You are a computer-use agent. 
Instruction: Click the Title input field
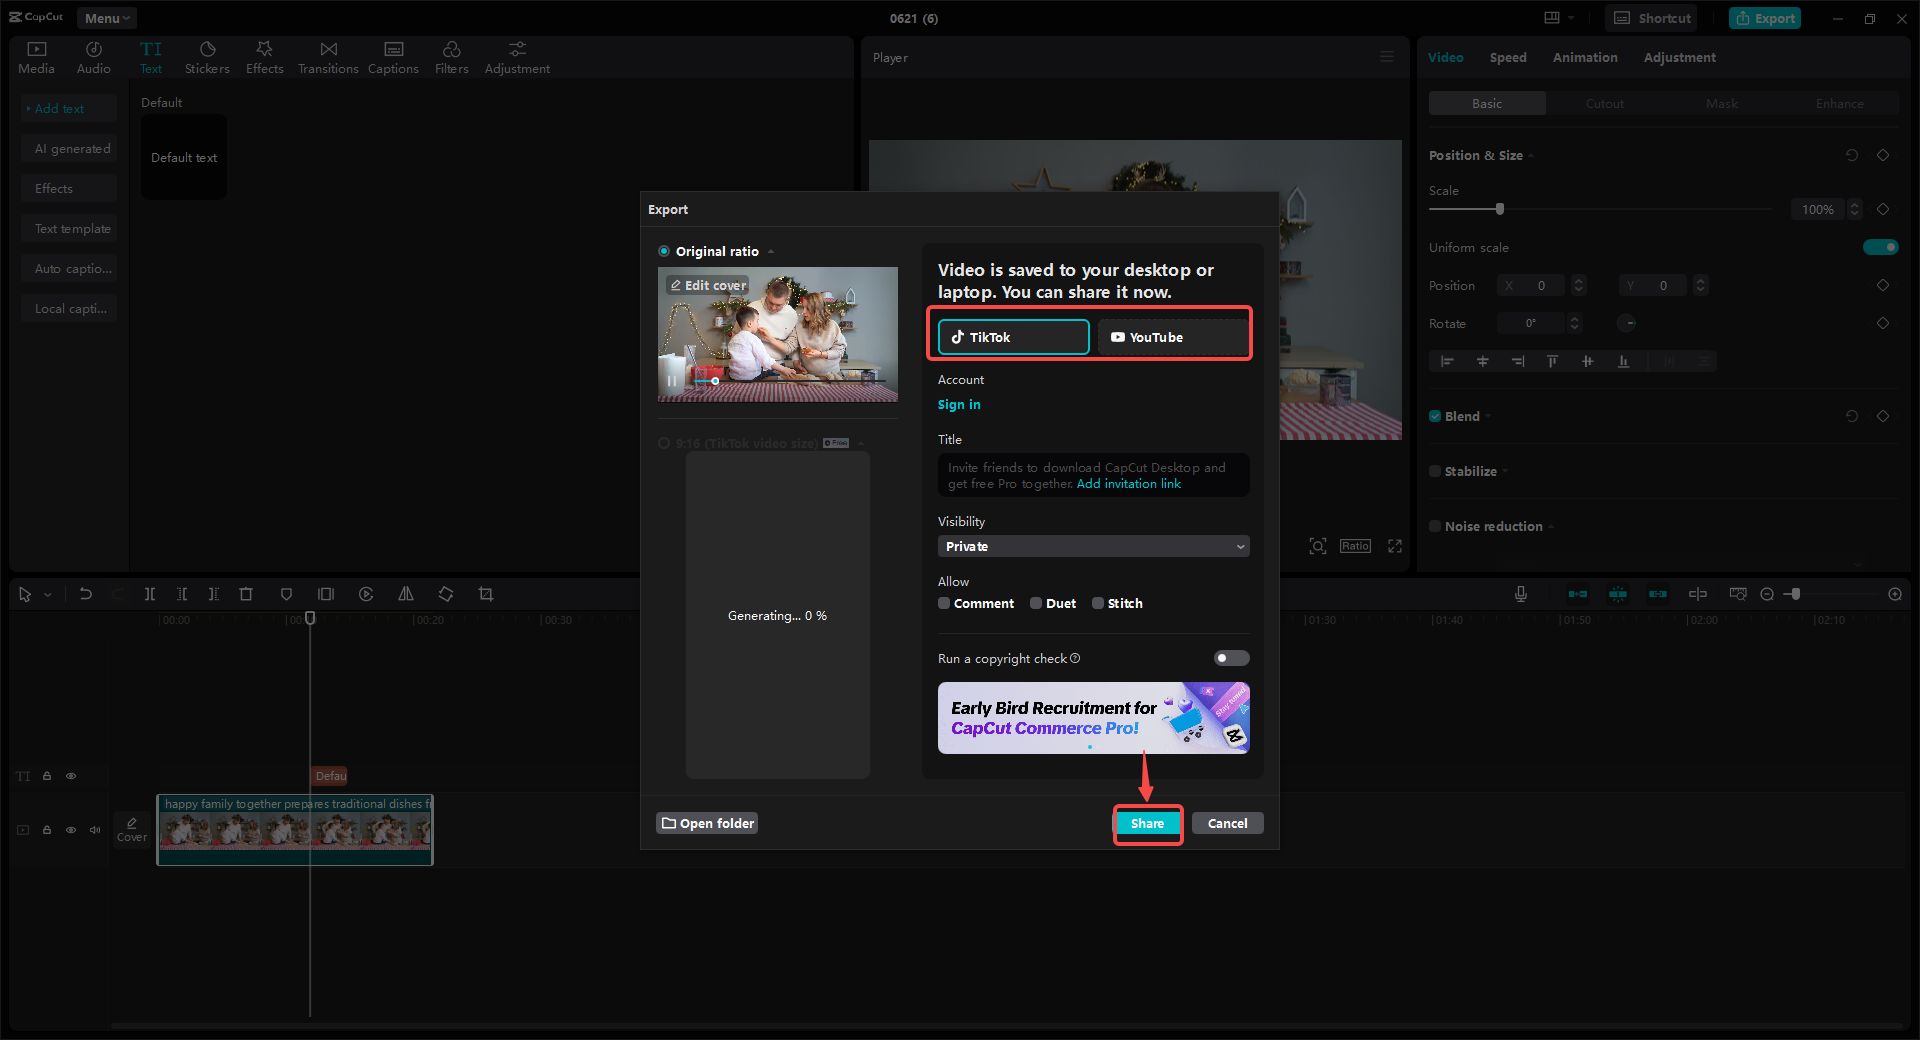(x=1094, y=475)
